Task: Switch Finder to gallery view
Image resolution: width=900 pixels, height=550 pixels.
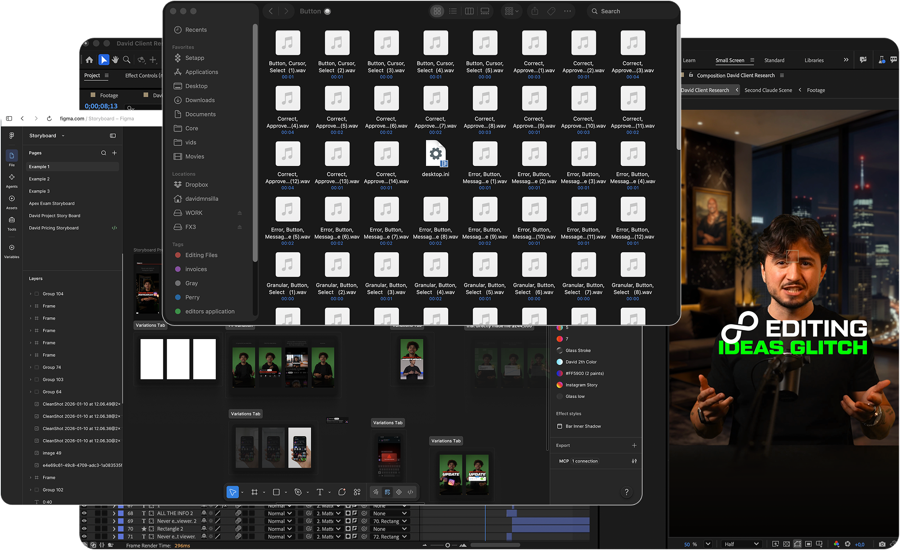Action: coord(485,11)
